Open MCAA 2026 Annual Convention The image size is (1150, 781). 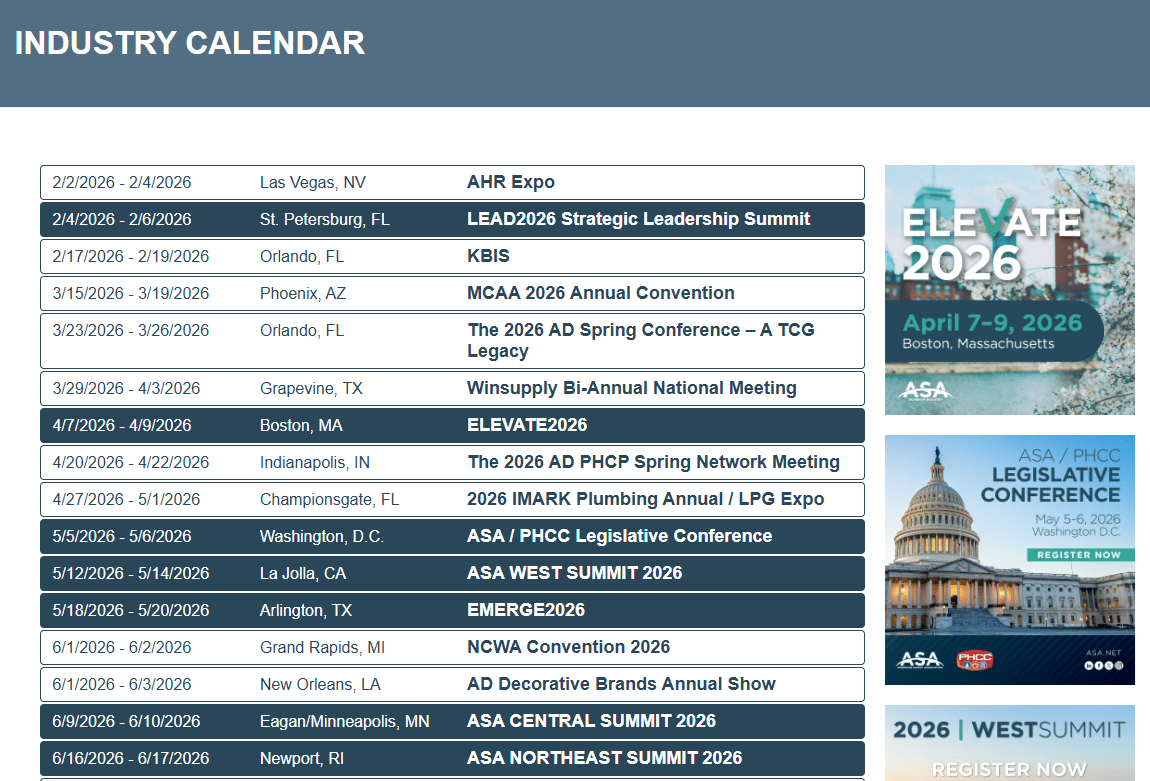[601, 293]
